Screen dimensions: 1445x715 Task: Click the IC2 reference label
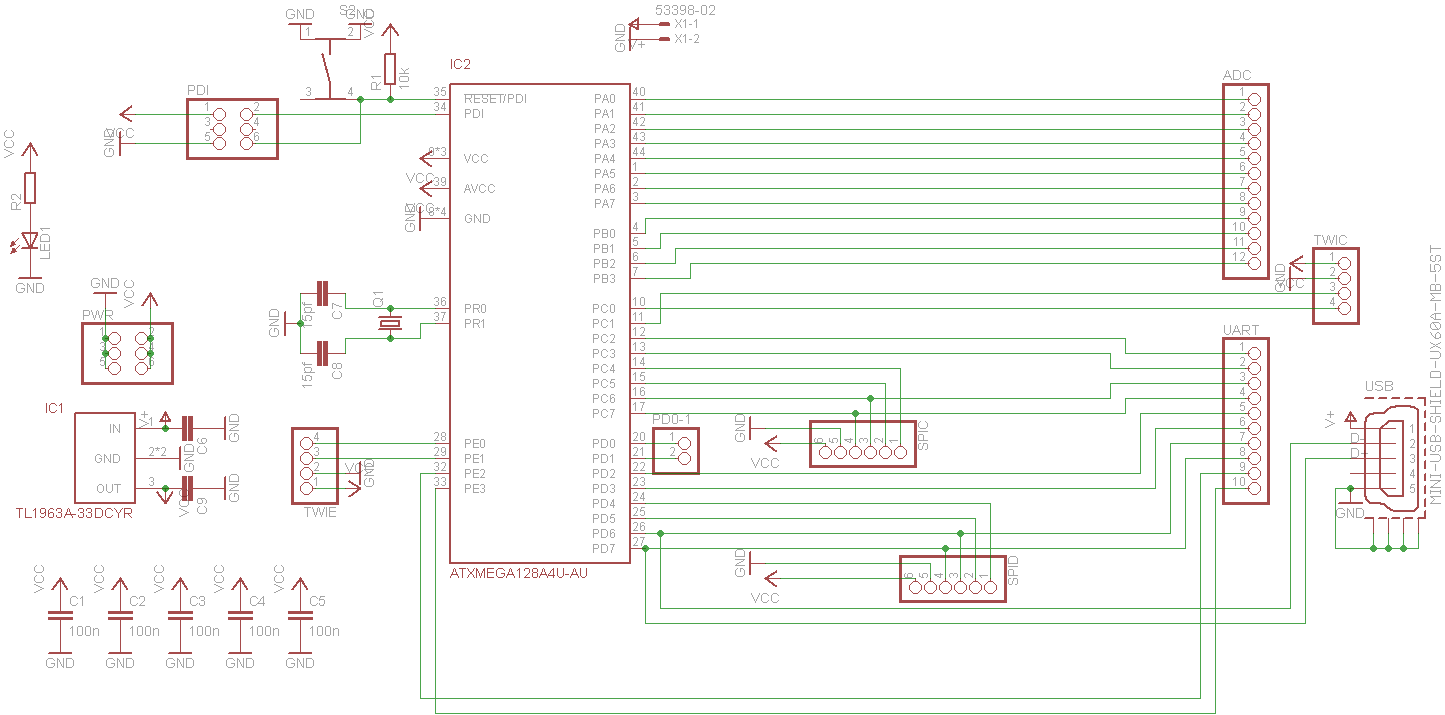coord(460,64)
